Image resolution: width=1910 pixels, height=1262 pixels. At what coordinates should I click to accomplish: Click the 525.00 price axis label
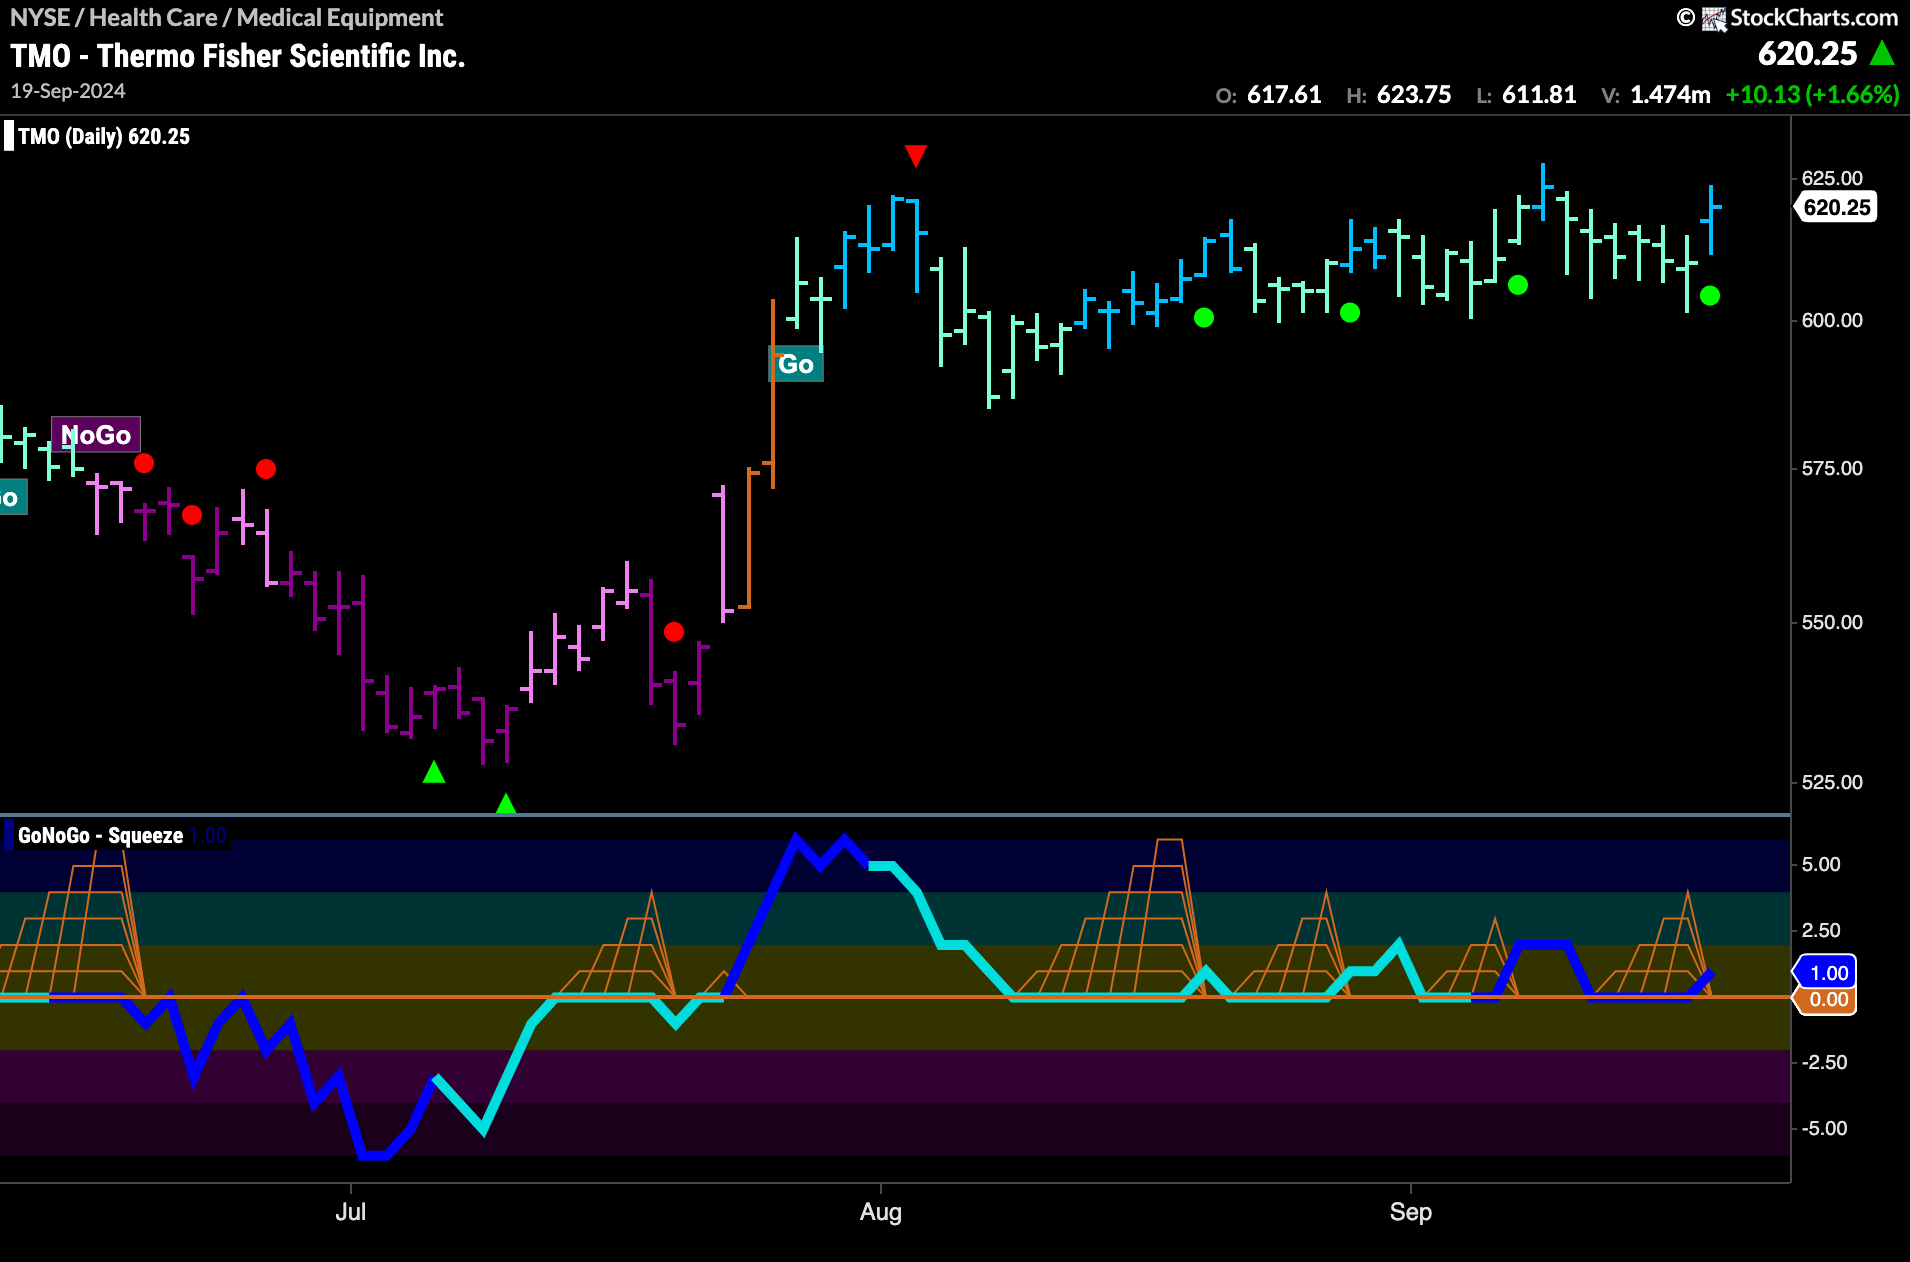[1832, 782]
